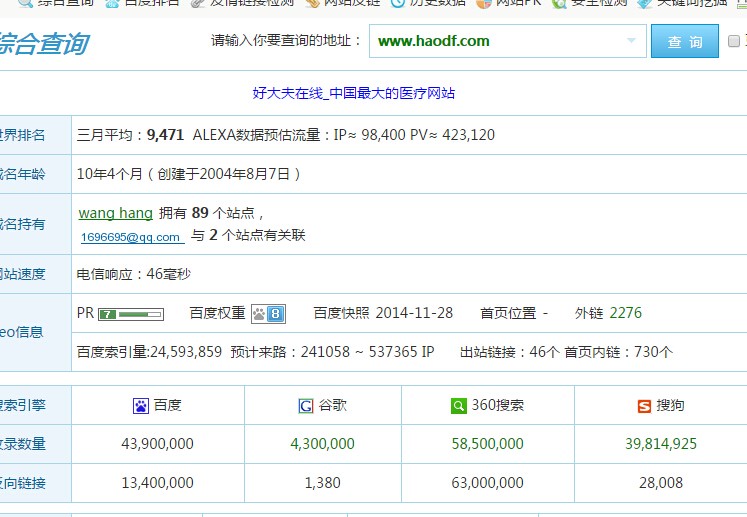Click the 360搜索 green search icon

point(458,405)
